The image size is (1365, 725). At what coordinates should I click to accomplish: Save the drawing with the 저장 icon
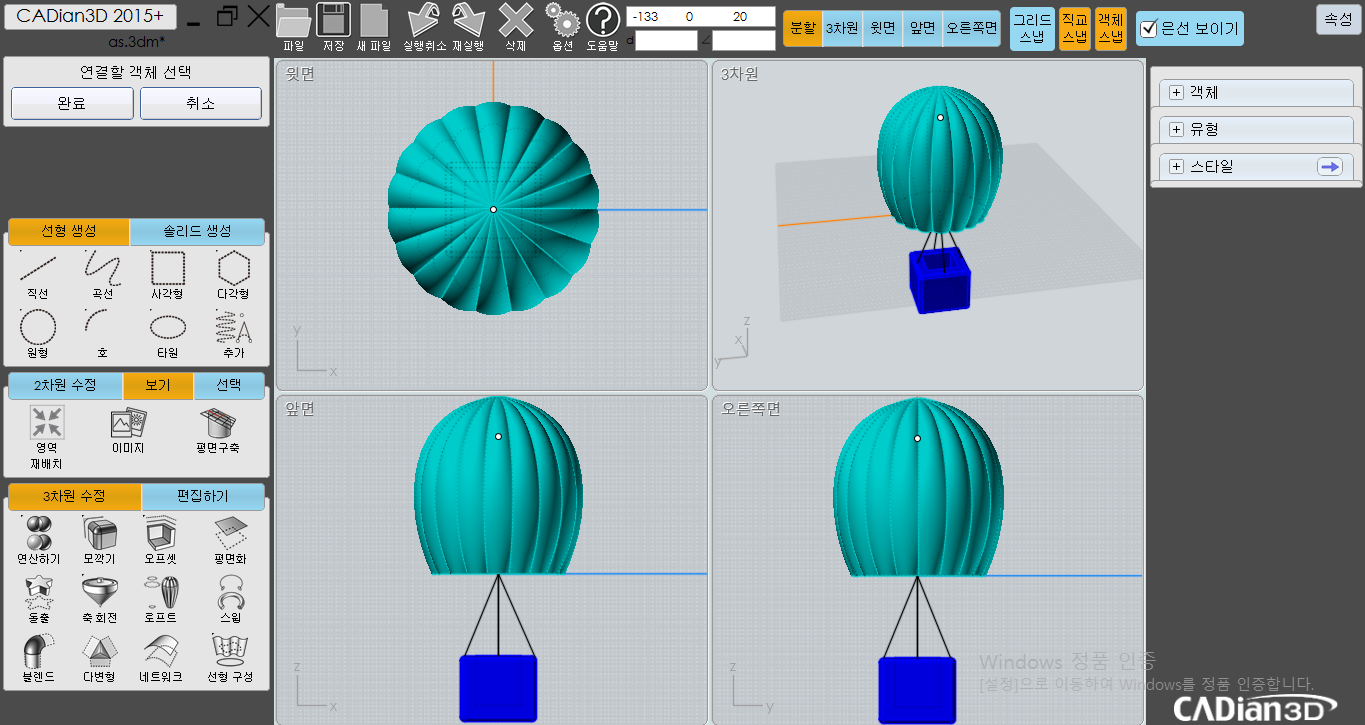(333, 22)
